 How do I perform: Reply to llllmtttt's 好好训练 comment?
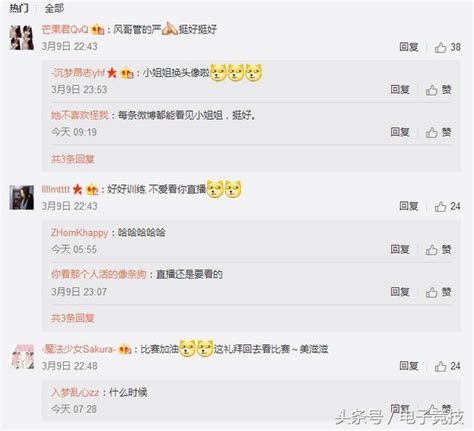pos(409,206)
